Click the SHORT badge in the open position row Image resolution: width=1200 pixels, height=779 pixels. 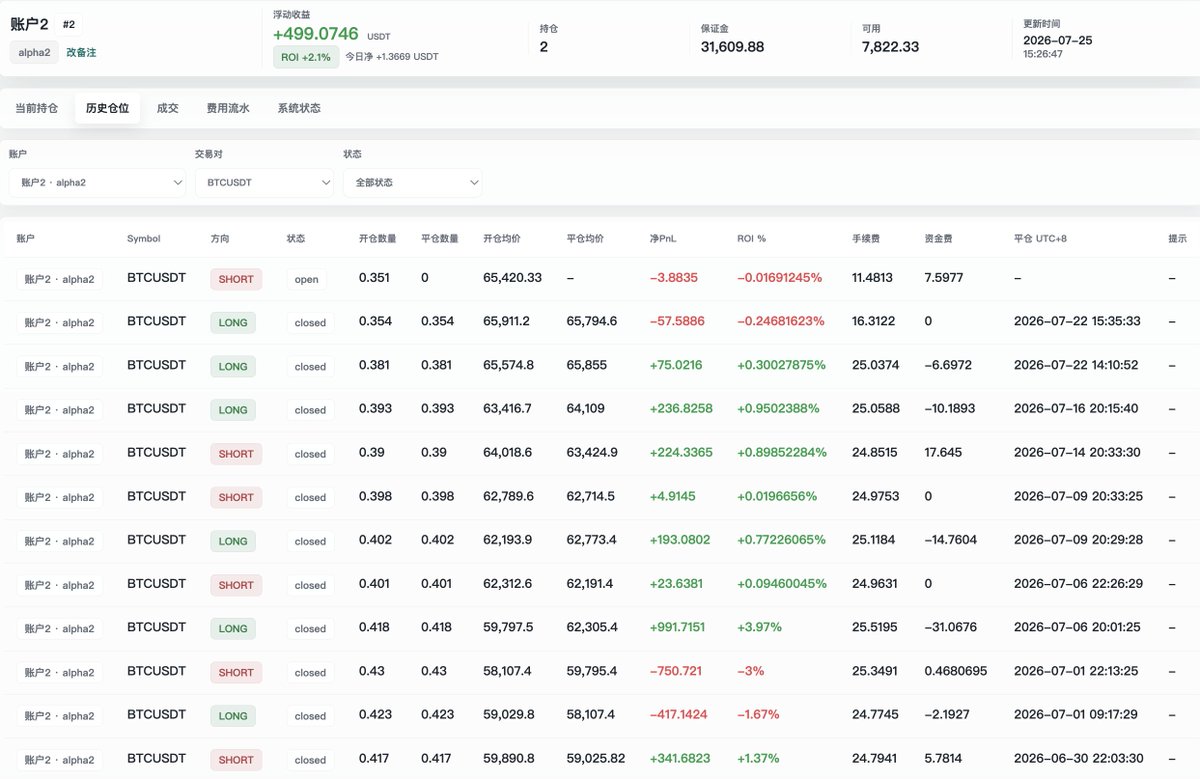236,279
